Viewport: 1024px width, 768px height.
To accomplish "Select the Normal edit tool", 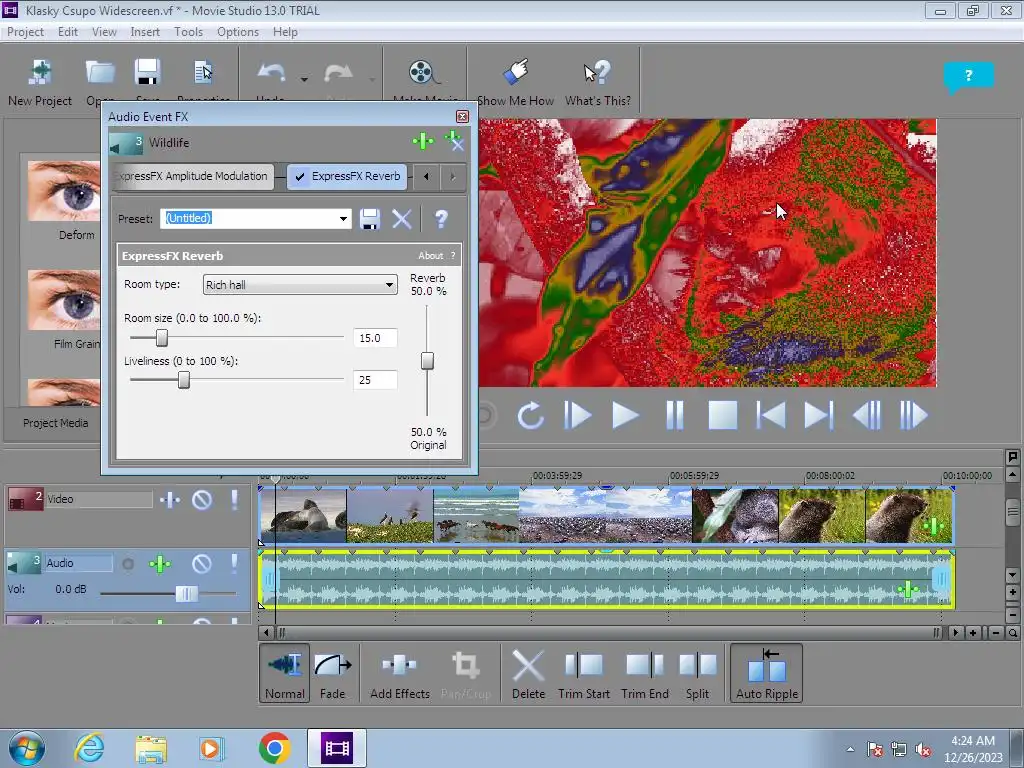I will (x=285, y=673).
